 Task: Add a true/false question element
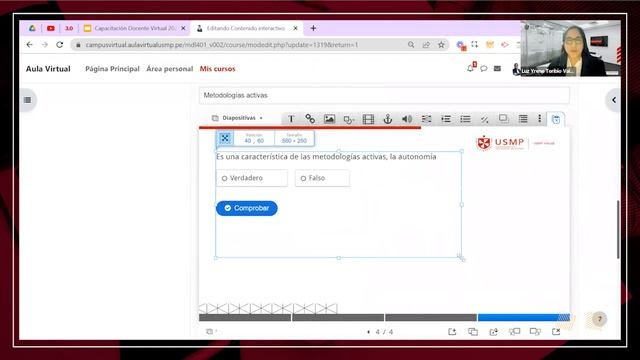coord(484,119)
